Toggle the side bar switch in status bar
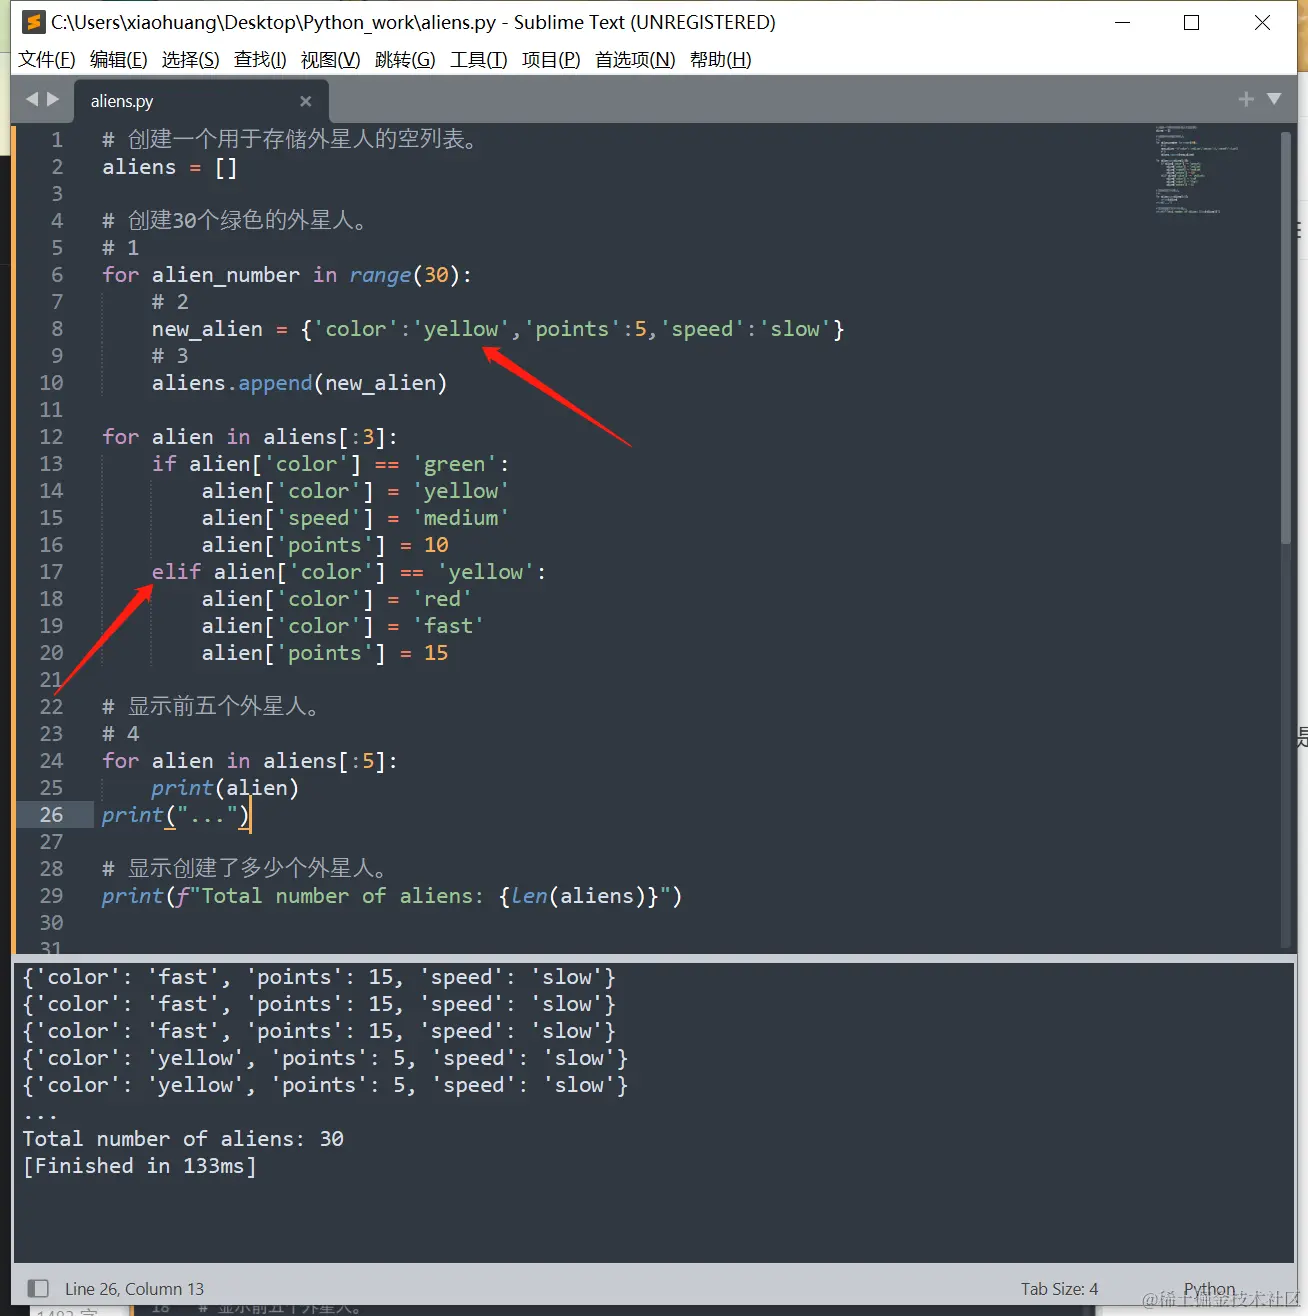The image size is (1308, 1316). pos(38,1288)
